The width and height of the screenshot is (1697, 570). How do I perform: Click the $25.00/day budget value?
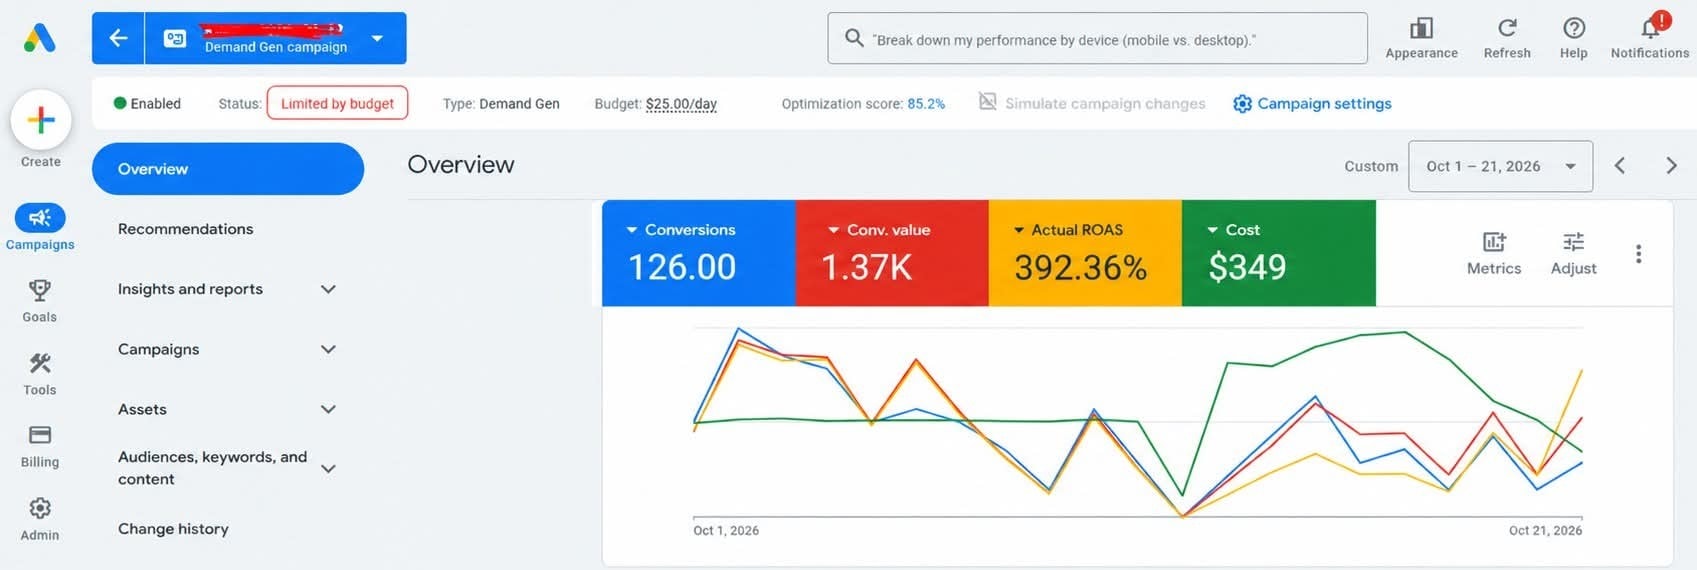(x=681, y=103)
